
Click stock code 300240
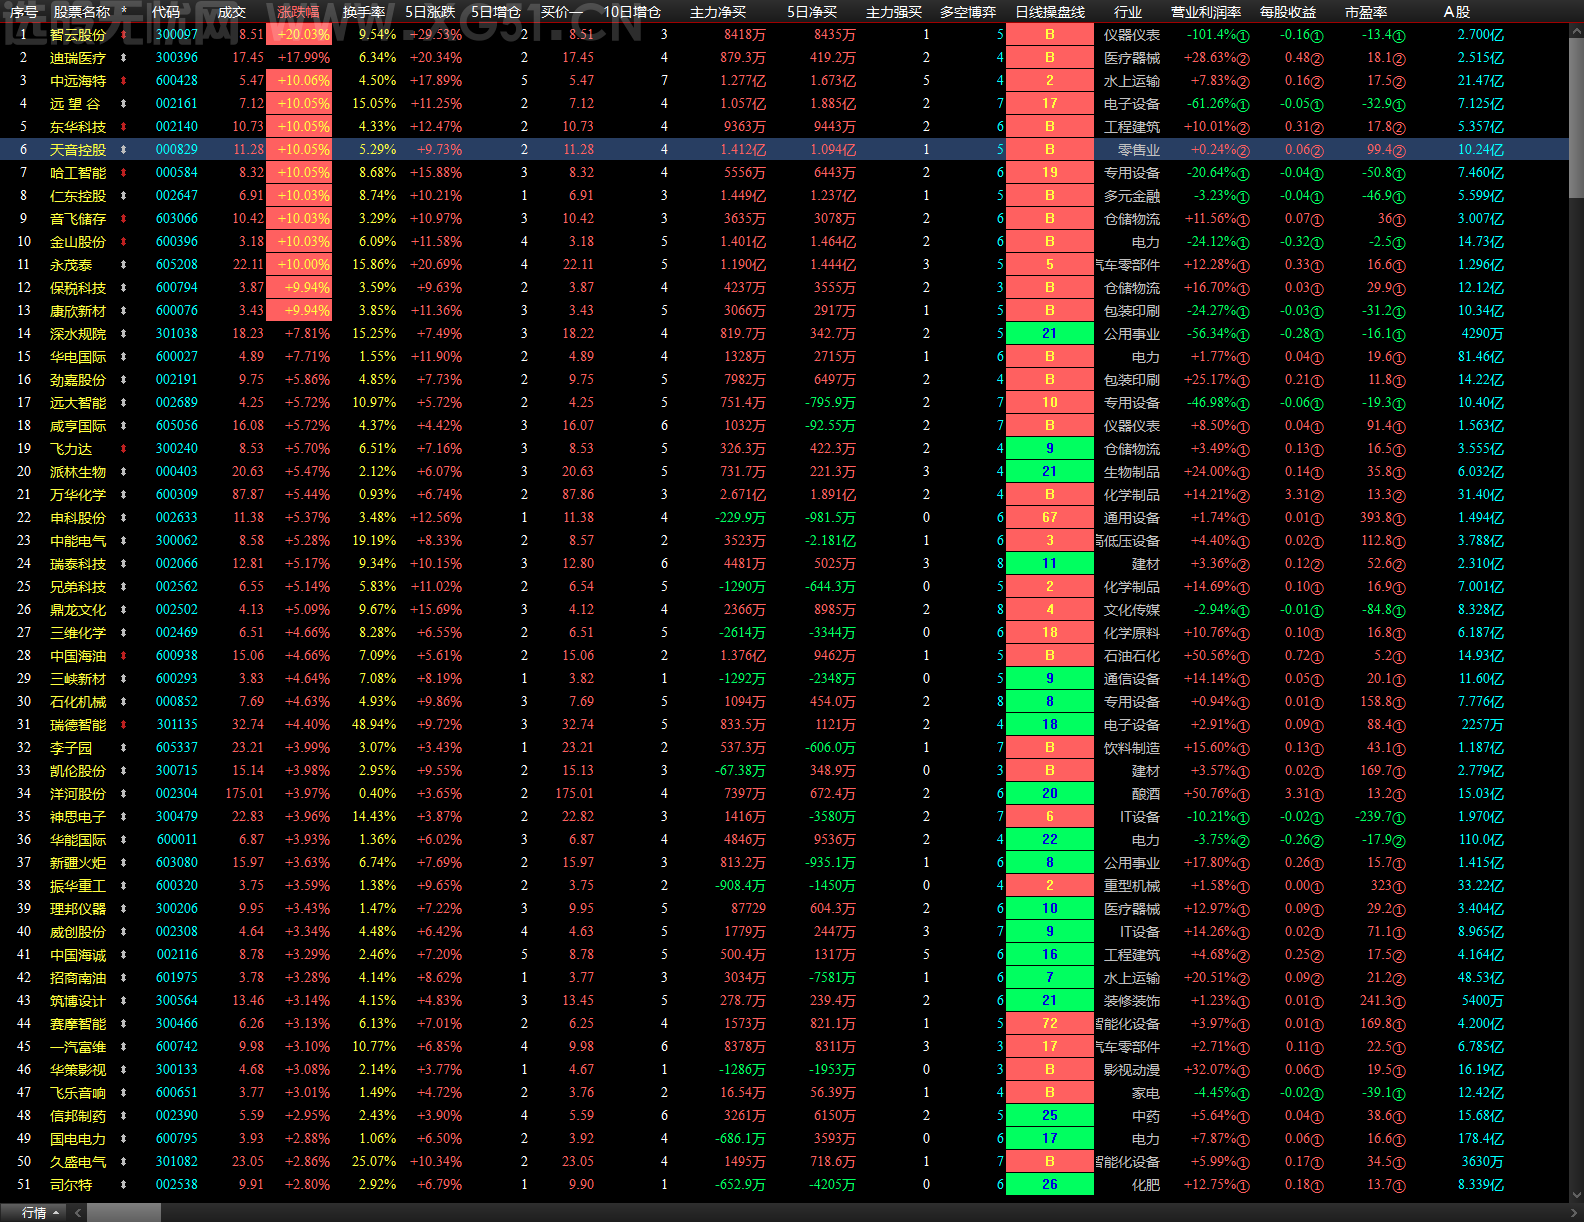[x=177, y=449]
